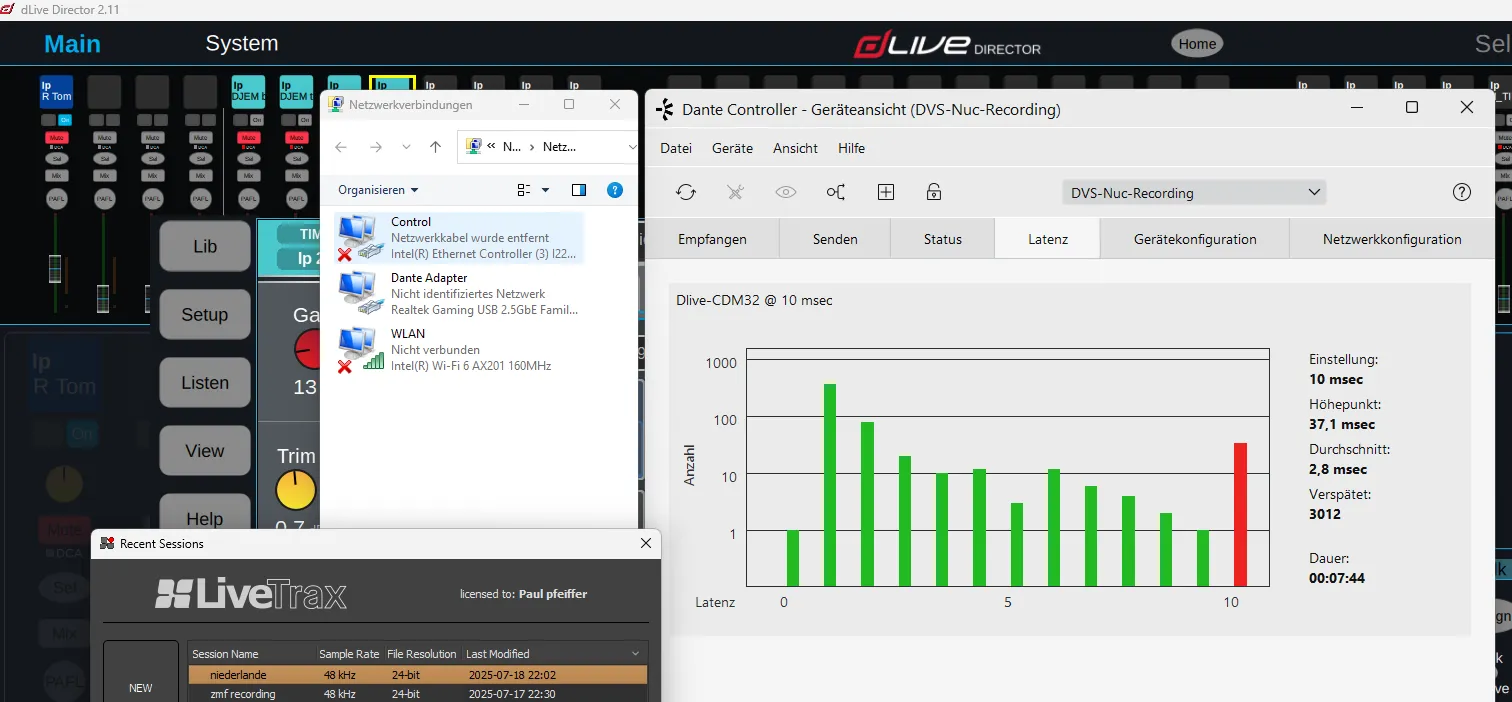Click the Setup button in dLive
1512x702 pixels.
[205, 314]
